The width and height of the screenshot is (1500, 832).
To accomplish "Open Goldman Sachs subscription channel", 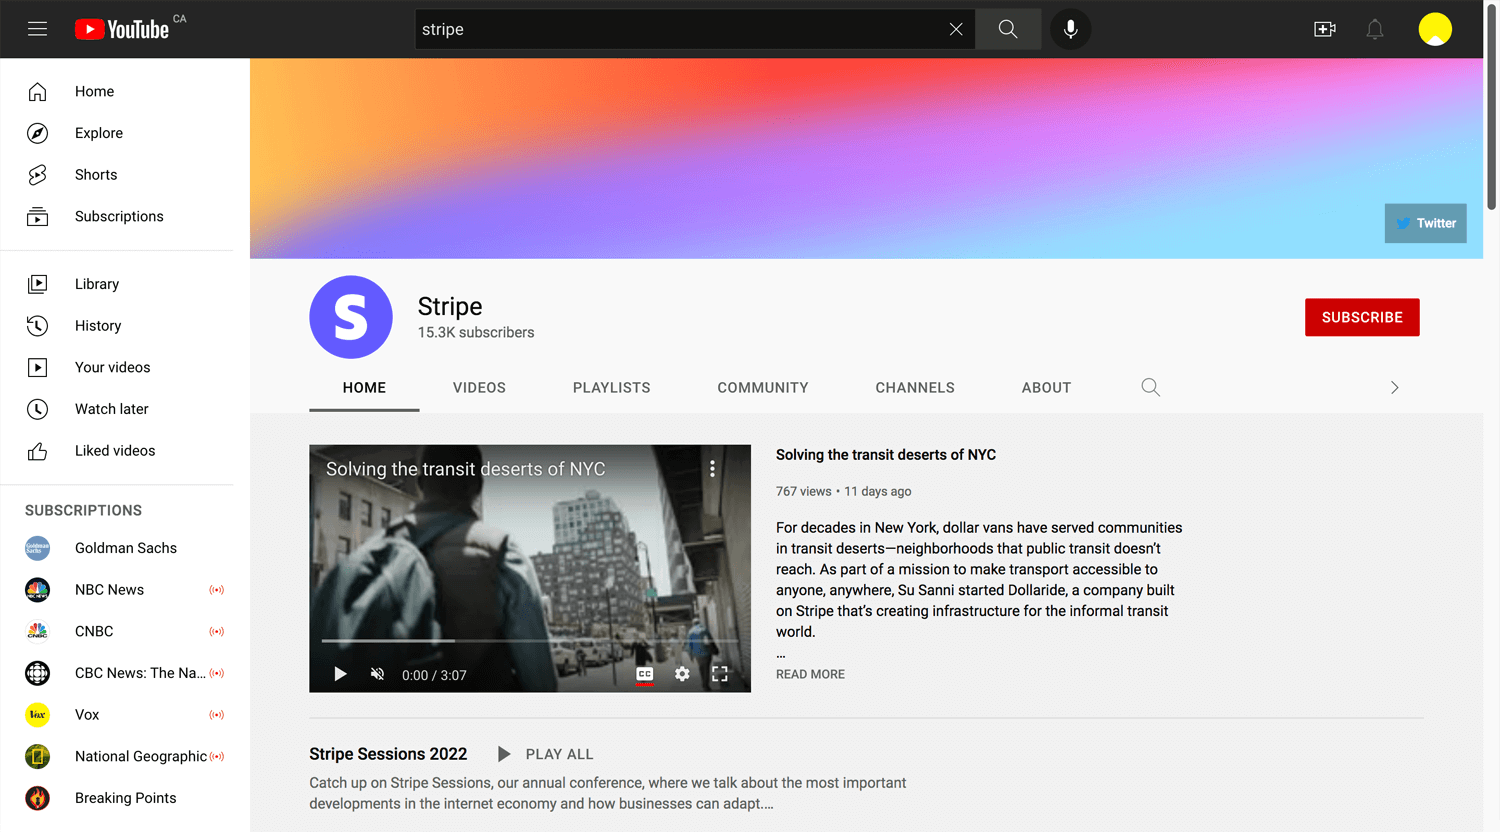I will coord(117,548).
